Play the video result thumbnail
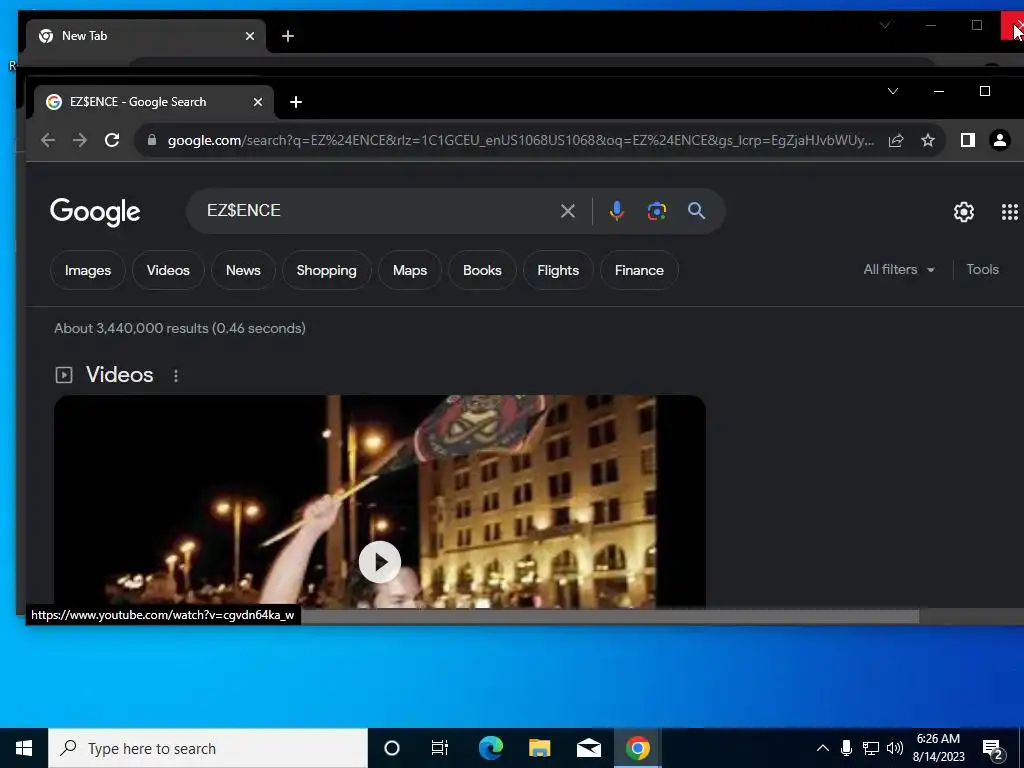The height and width of the screenshot is (768, 1024). tap(379, 562)
